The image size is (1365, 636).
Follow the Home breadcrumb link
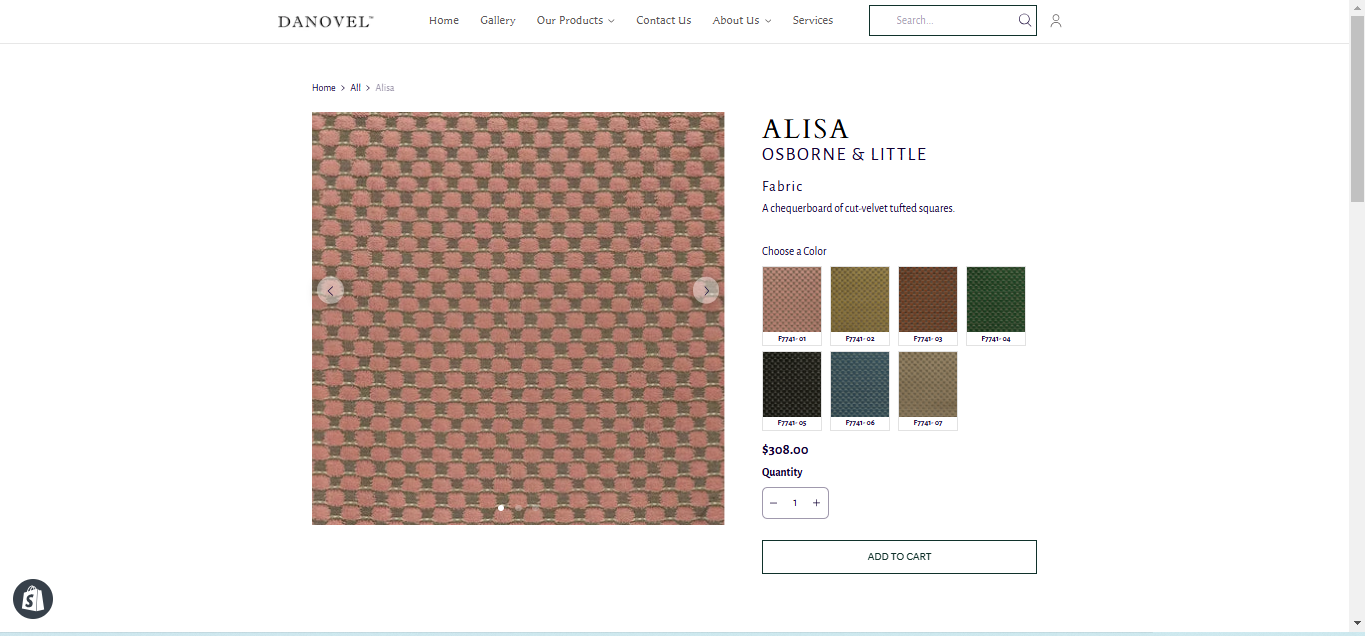tap(324, 88)
